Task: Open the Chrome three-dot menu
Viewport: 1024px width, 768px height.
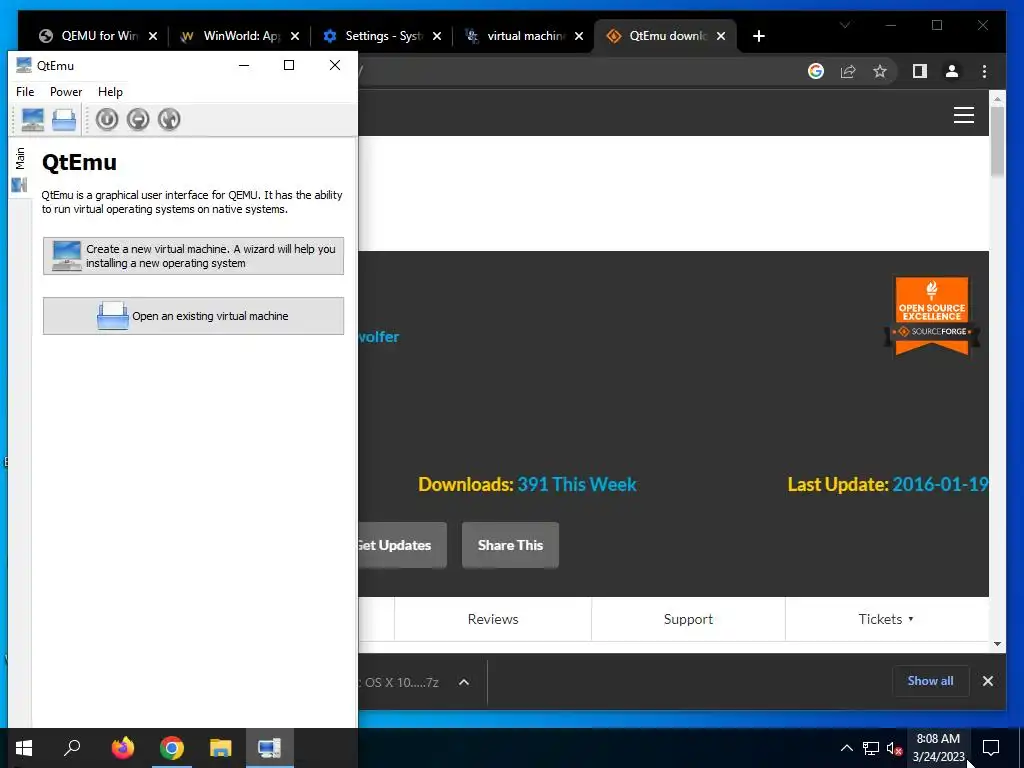Action: coord(984,71)
